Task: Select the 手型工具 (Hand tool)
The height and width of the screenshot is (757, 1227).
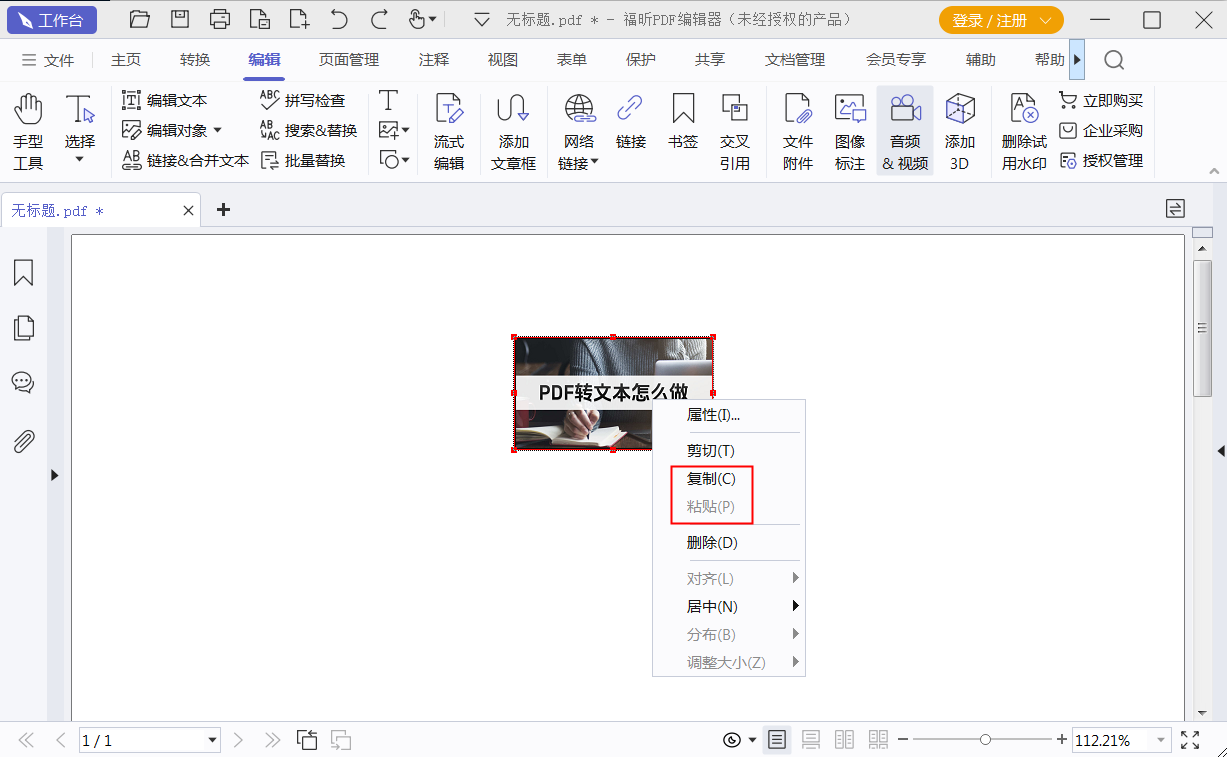Action: tap(28, 130)
